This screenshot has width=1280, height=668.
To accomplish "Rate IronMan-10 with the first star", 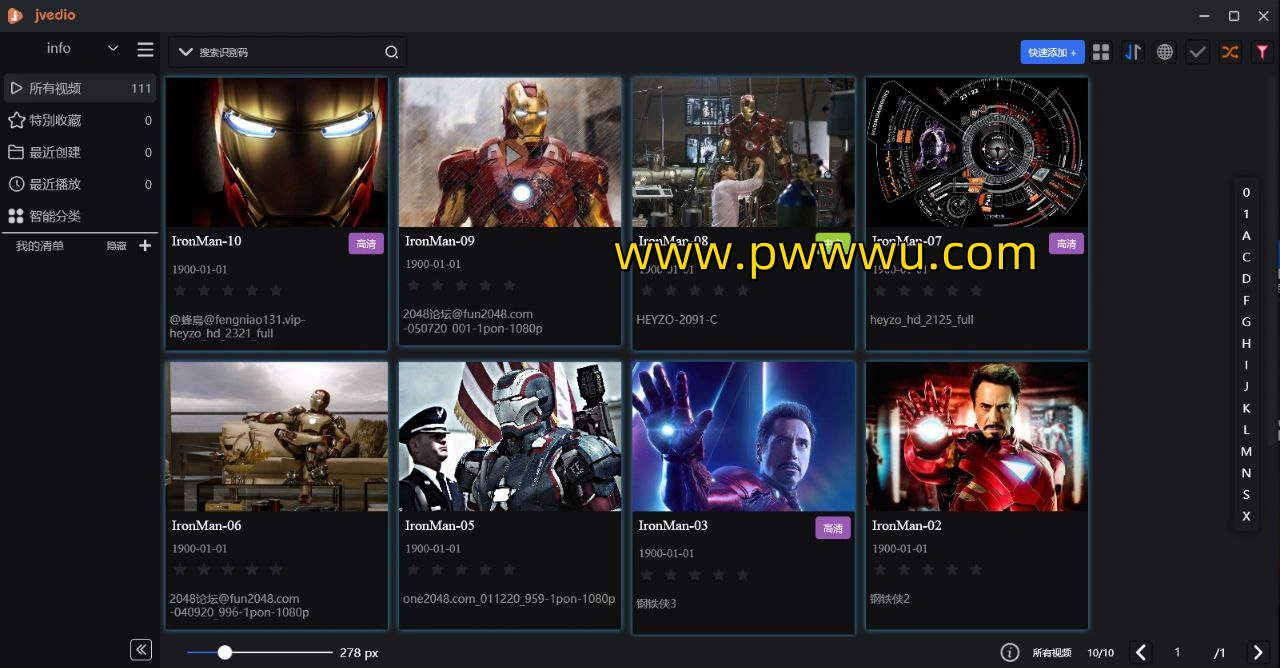I will tap(180, 290).
